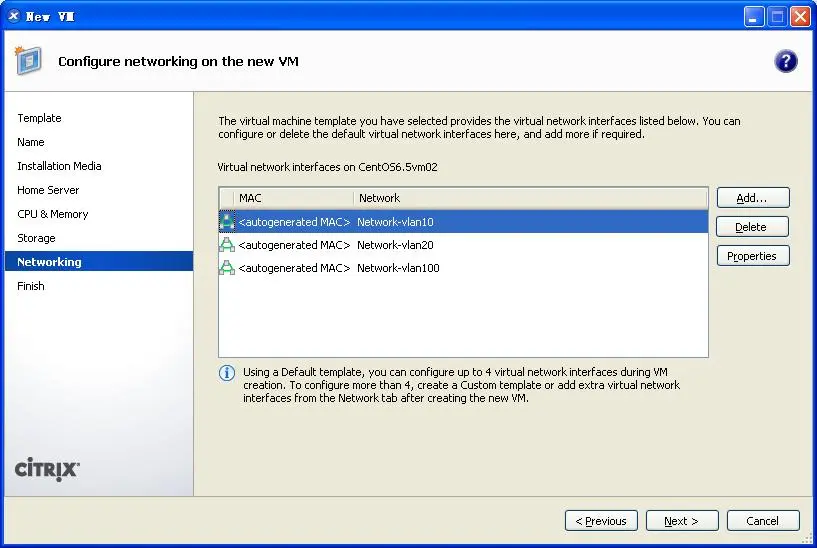Open the Storage step
This screenshot has width=817, height=548.
click(x=36, y=238)
